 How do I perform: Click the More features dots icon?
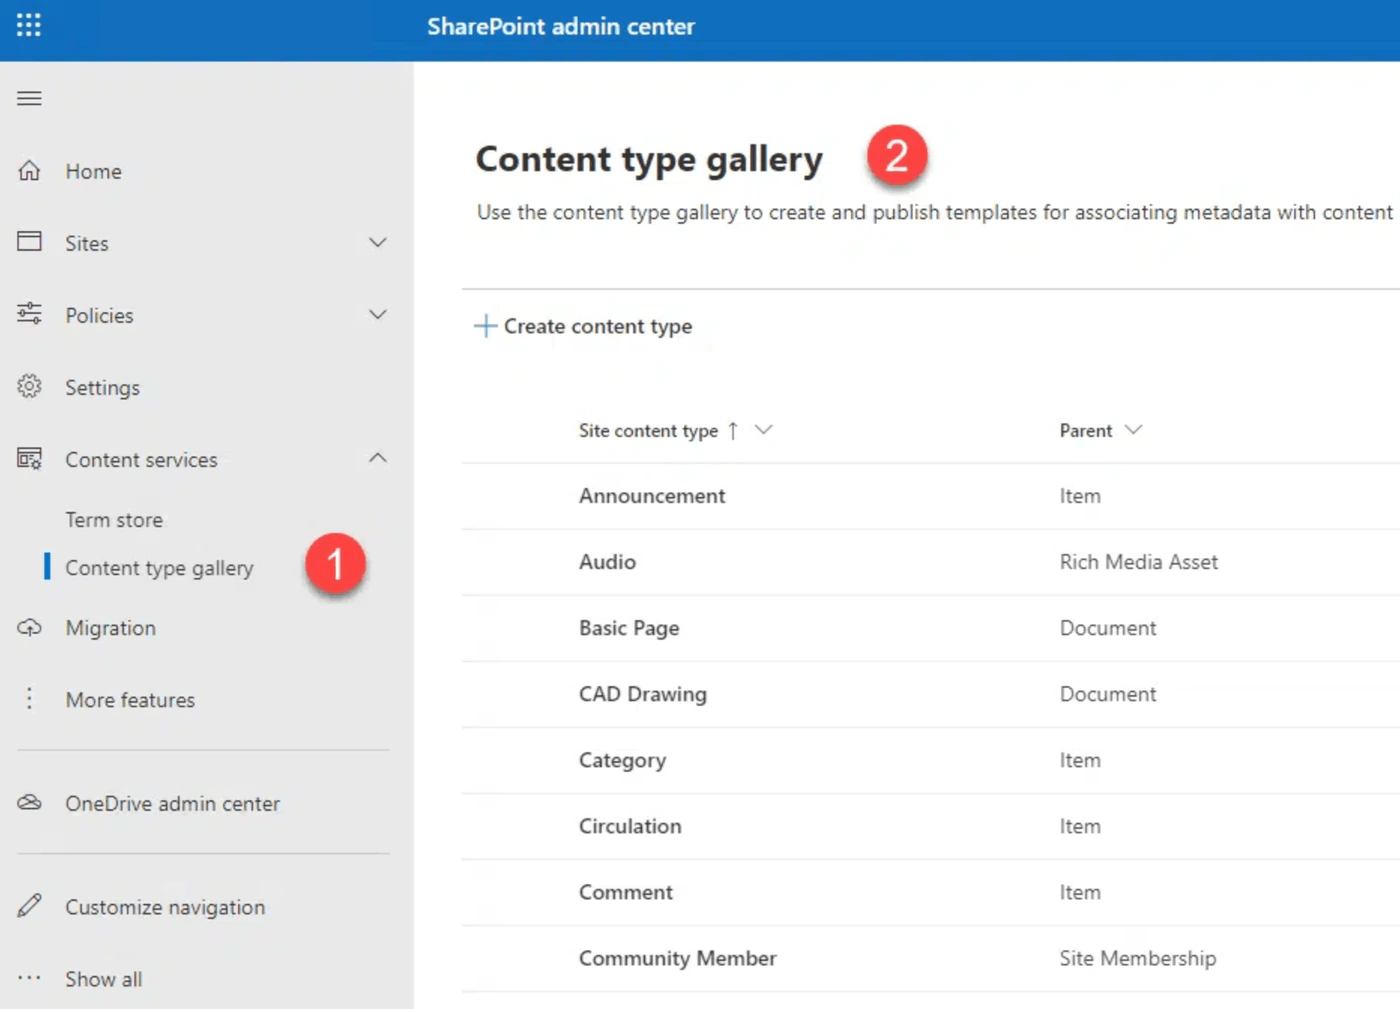pyautogui.click(x=29, y=699)
